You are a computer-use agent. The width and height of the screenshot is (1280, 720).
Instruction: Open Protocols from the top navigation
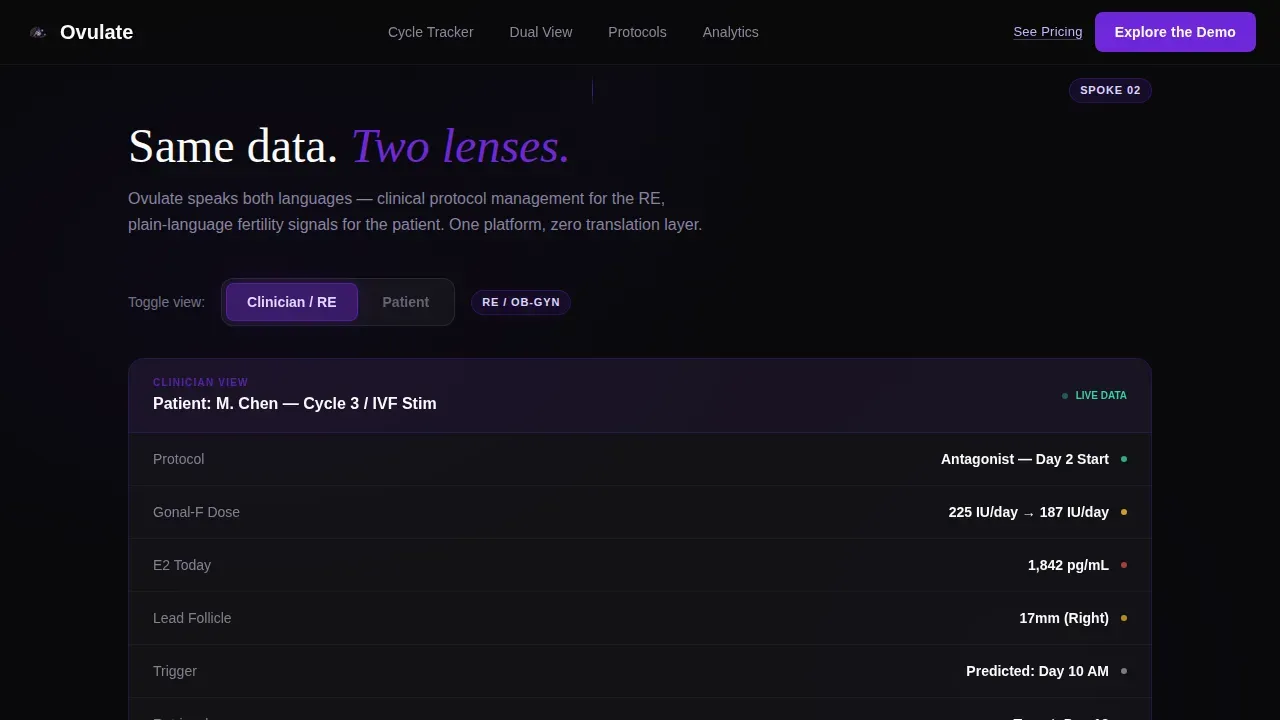637,32
